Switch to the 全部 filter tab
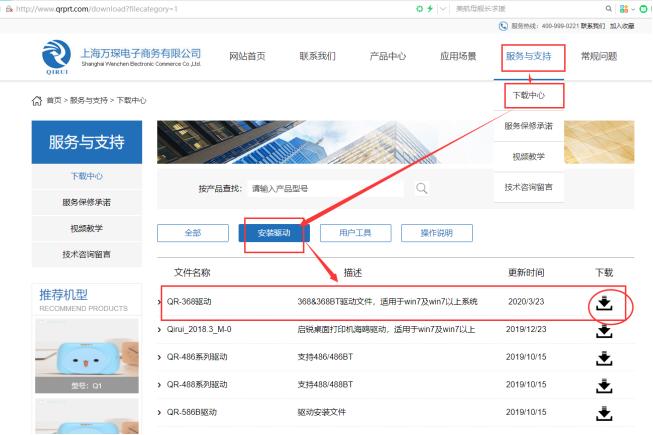 [x=193, y=233]
